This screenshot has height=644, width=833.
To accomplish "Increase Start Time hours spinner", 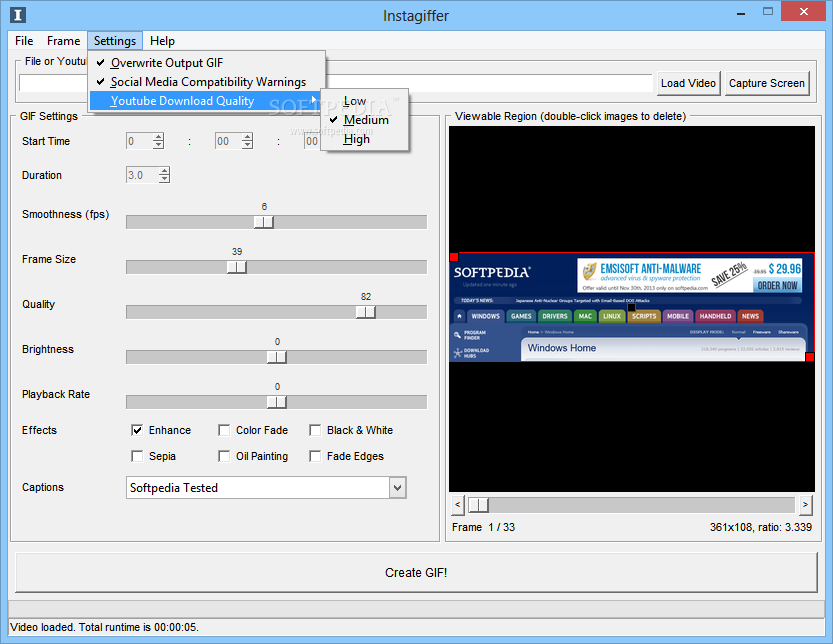I will click(x=158, y=137).
